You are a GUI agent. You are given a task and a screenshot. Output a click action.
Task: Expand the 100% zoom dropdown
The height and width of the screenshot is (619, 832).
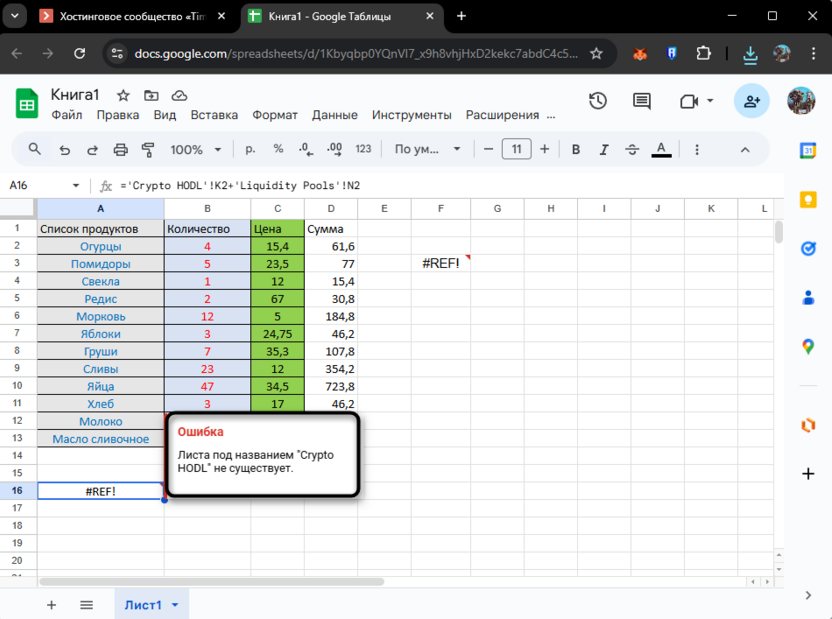tap(195, 150)
